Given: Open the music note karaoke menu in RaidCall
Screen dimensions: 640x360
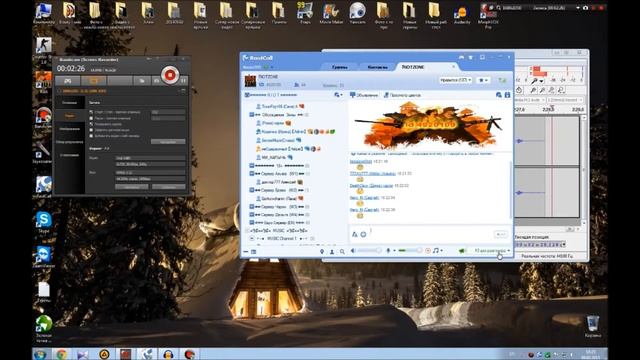Looking at the screenshot, I should 437,251.
